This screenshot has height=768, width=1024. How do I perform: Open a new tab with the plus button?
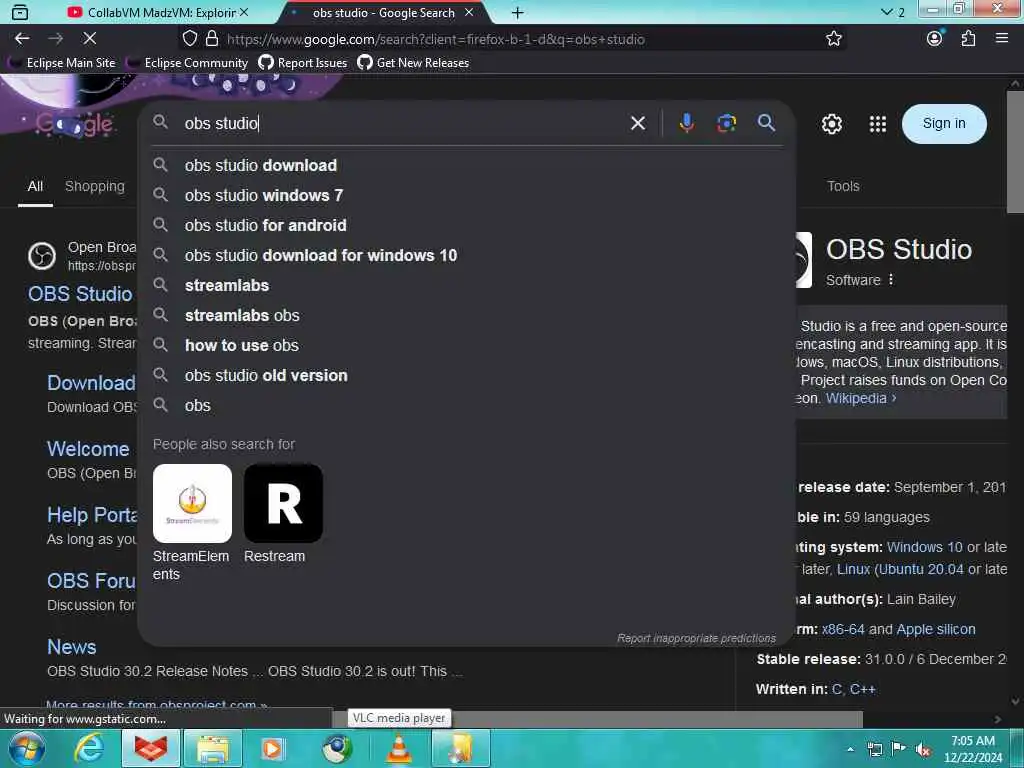(x=517, y=12)
